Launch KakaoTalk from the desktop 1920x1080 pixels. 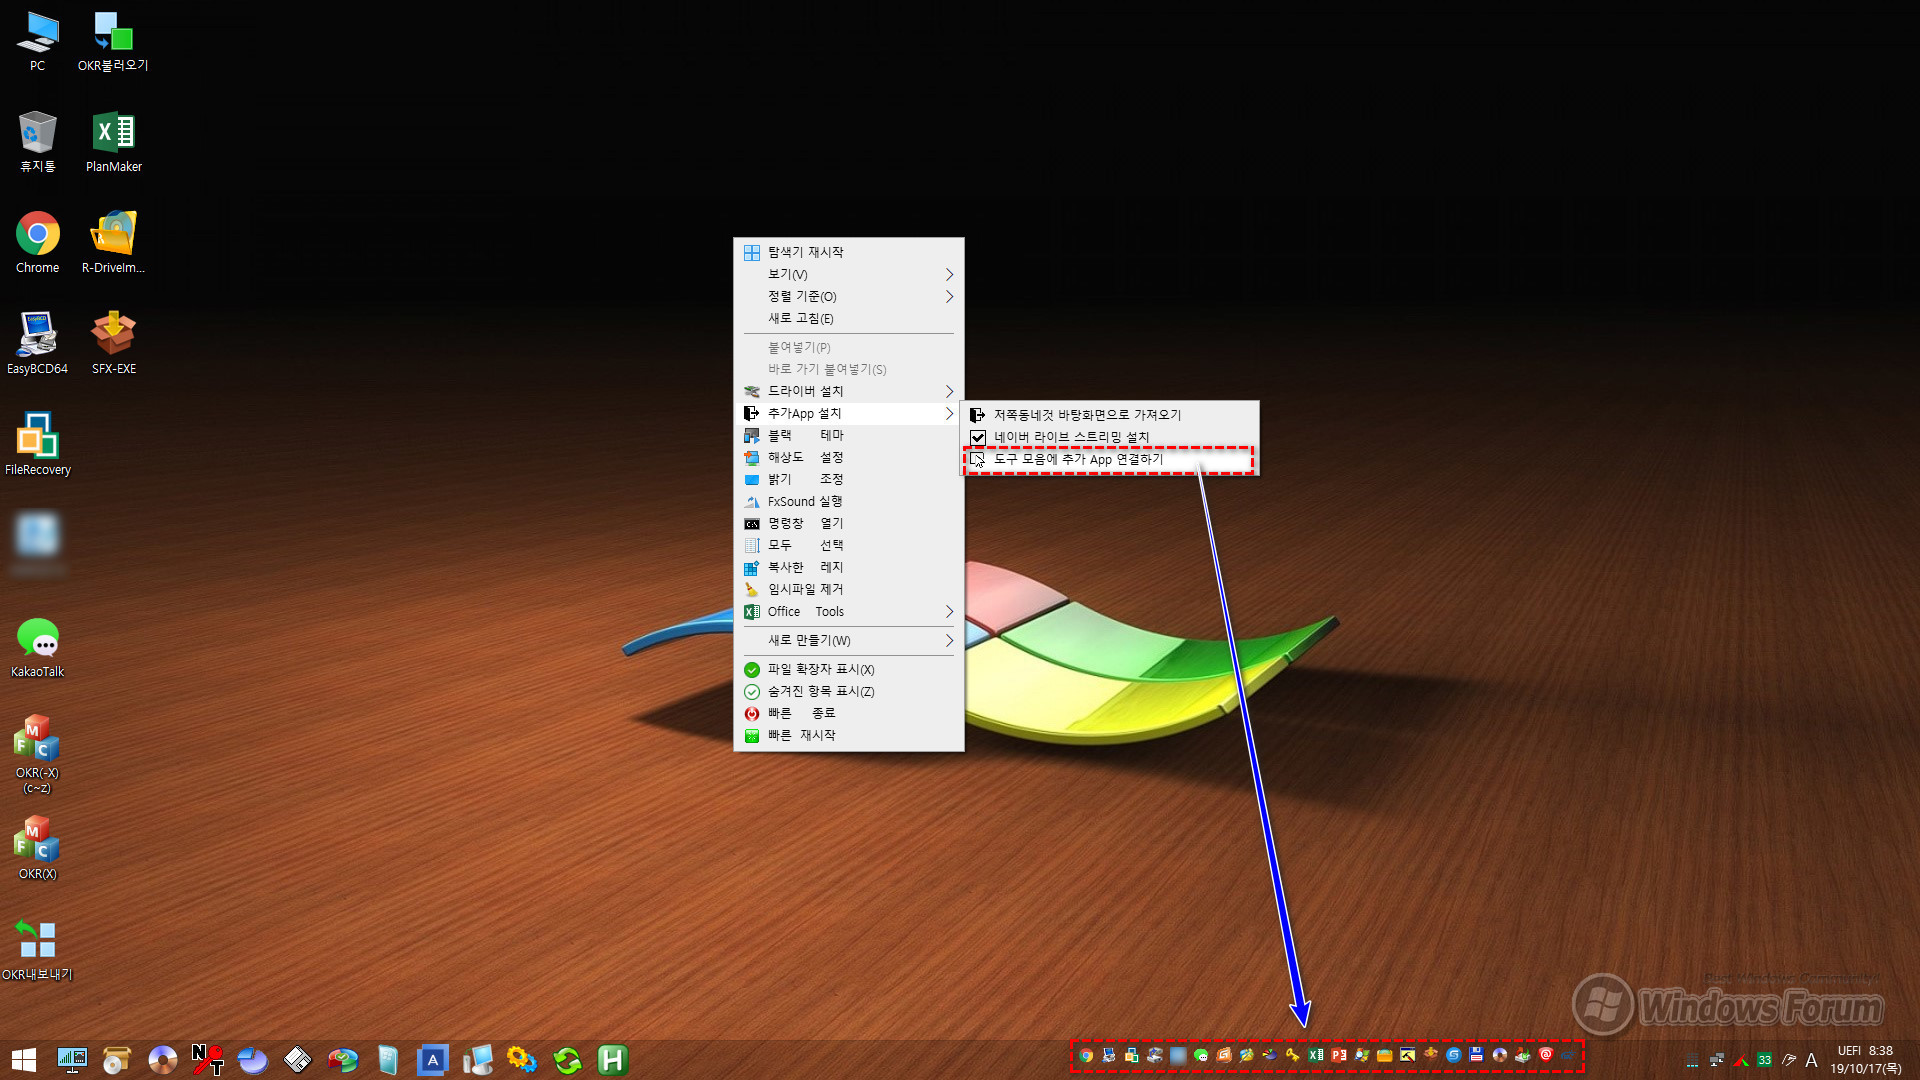pos(37,647)
